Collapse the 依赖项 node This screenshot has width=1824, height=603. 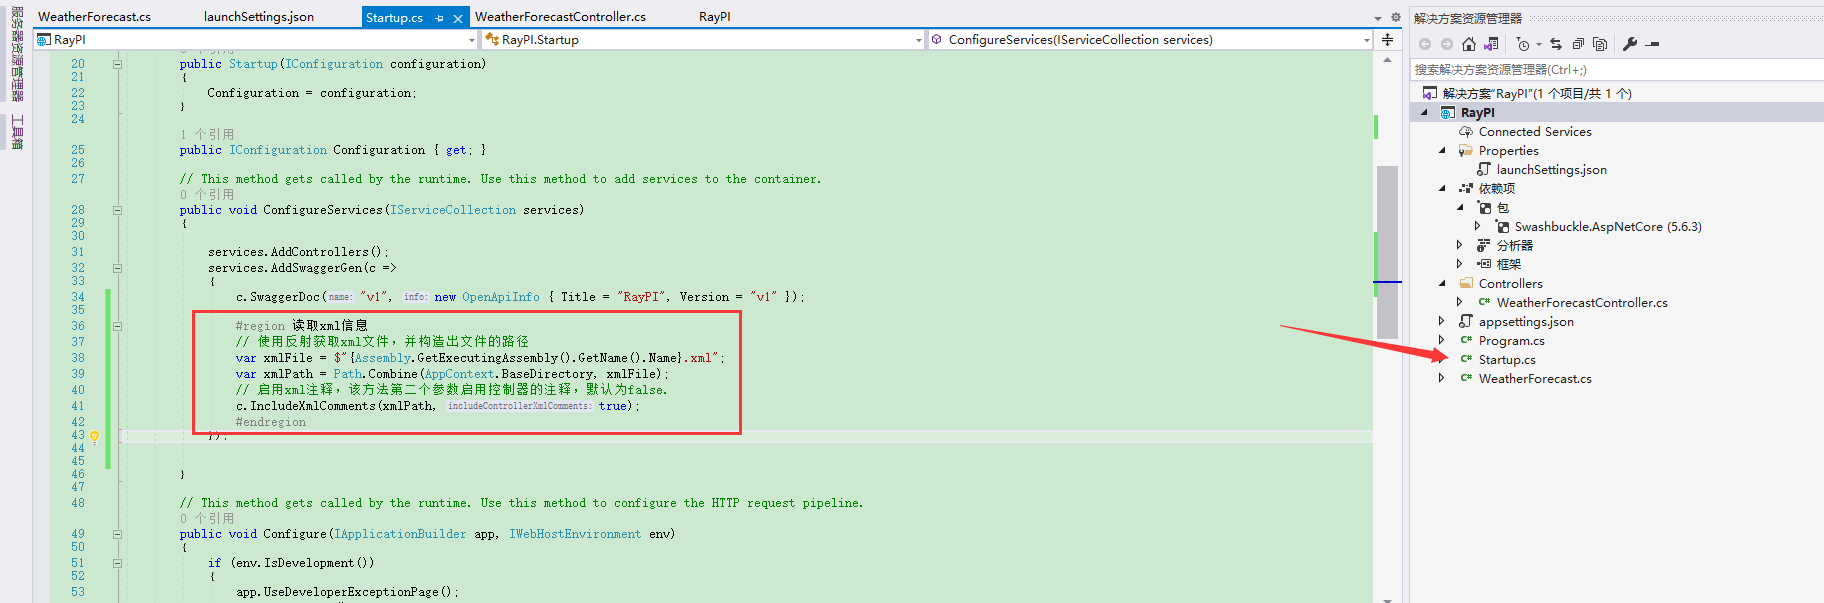tap(1442, 188)
